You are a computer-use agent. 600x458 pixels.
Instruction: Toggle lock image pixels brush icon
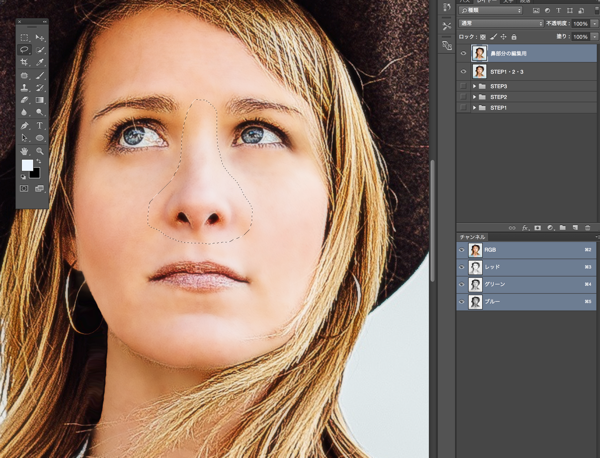coord(494,37)
